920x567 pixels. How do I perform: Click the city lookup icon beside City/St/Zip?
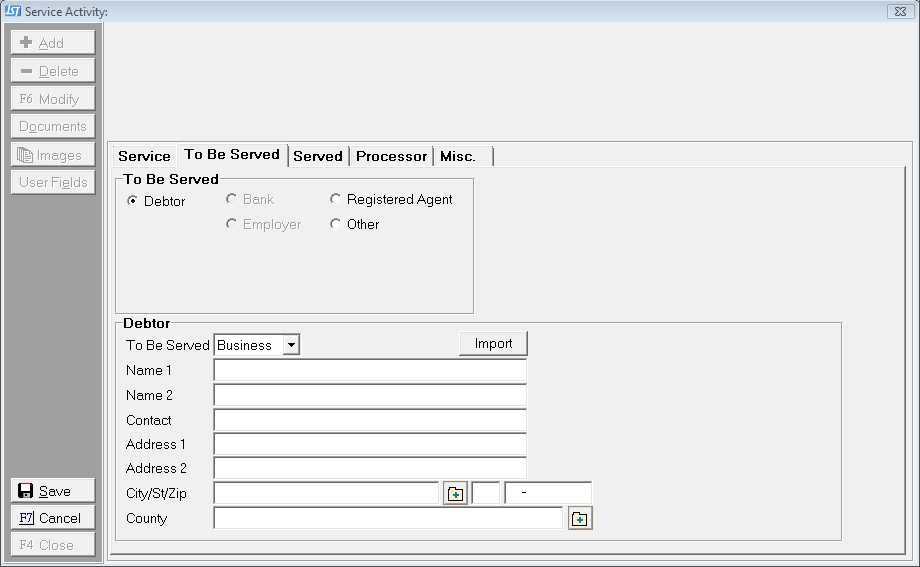[x=455, y=494]
